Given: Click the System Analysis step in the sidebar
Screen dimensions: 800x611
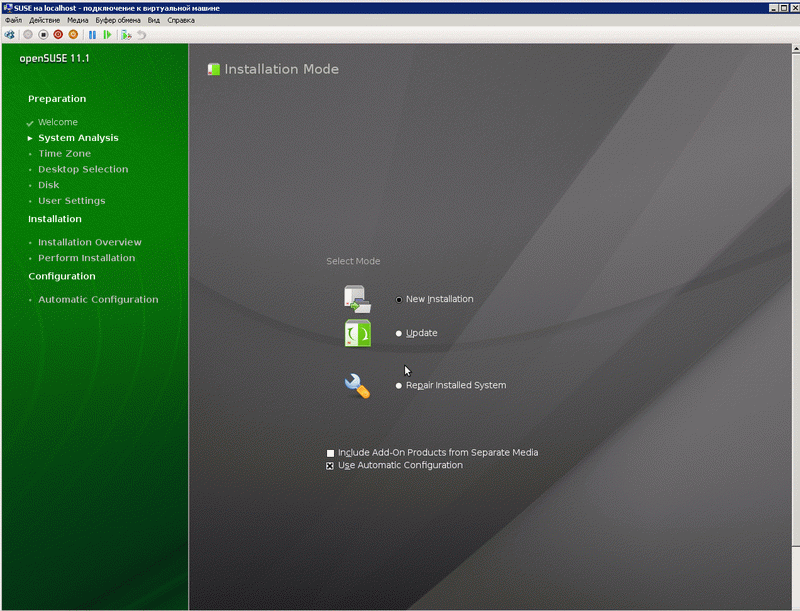Looking at the screenshot, I should click(x=78, y=138).
